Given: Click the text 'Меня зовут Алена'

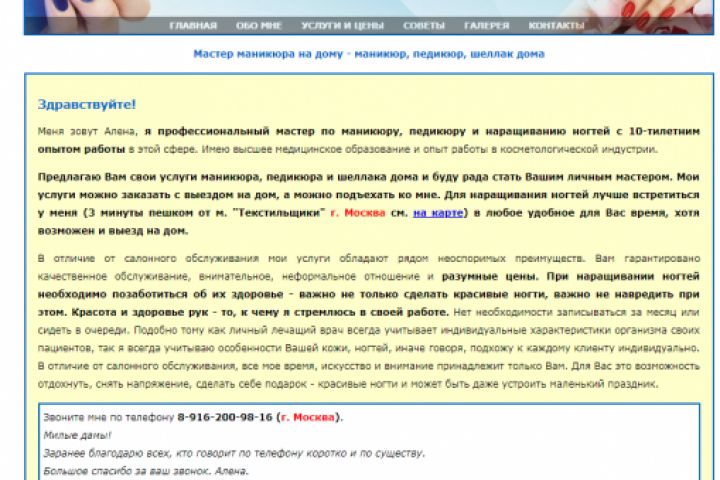Looking at the screenshot, I should tap(87, 131).
